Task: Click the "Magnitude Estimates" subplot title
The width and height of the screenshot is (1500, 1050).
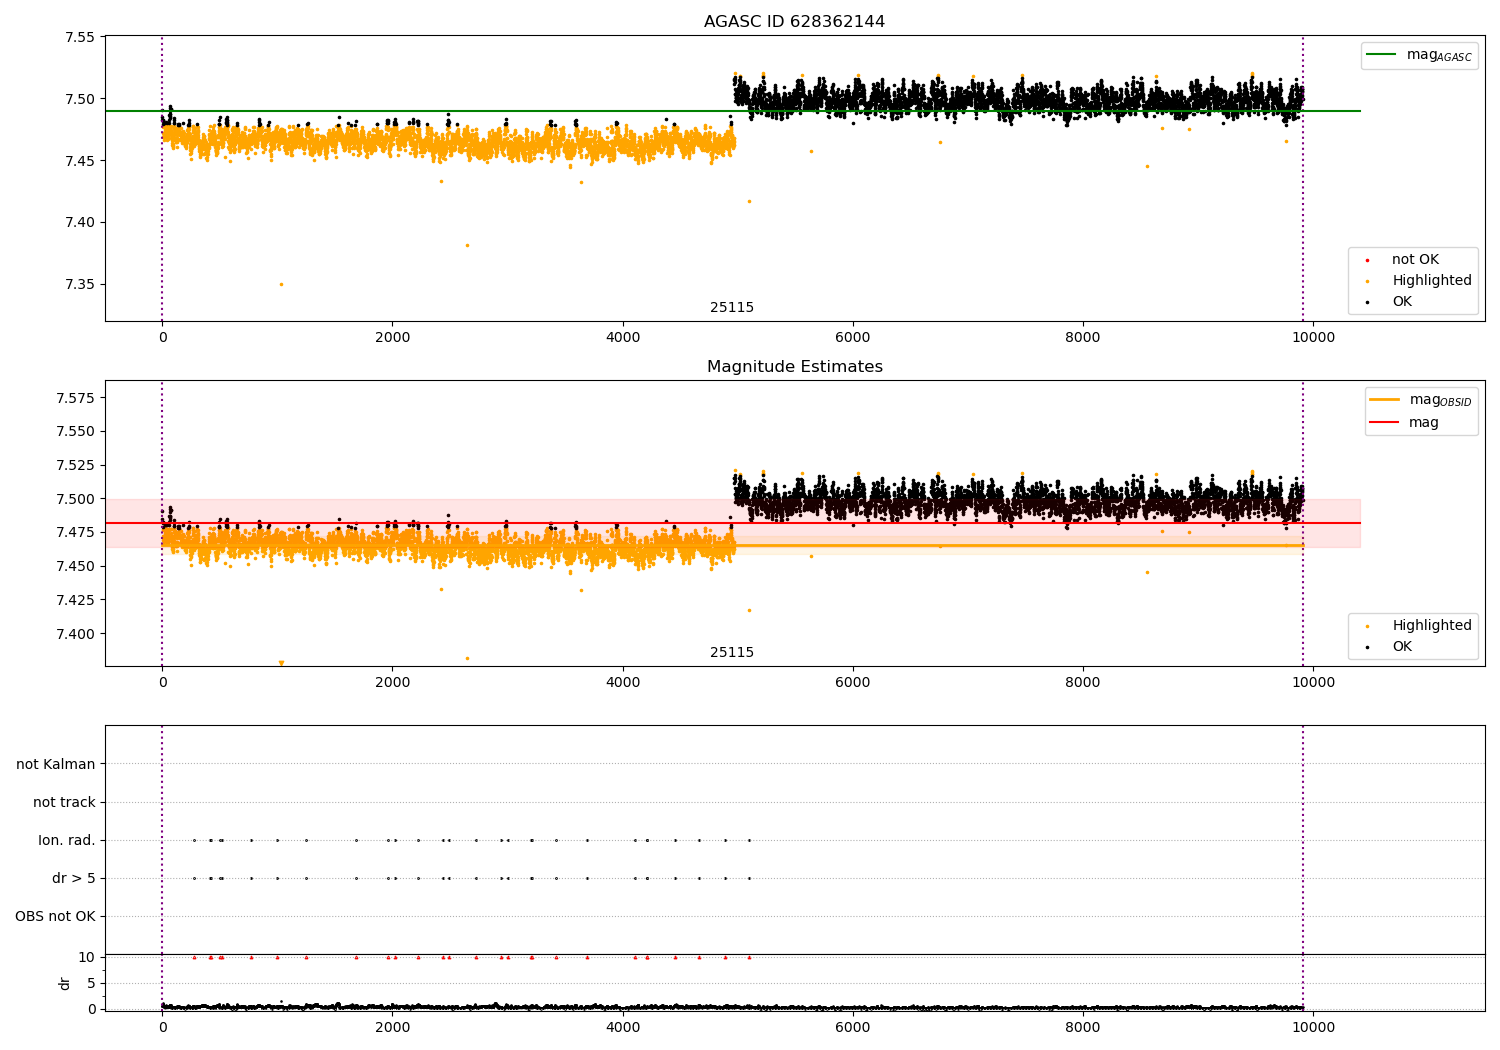Action: click(x=794, y=366)
